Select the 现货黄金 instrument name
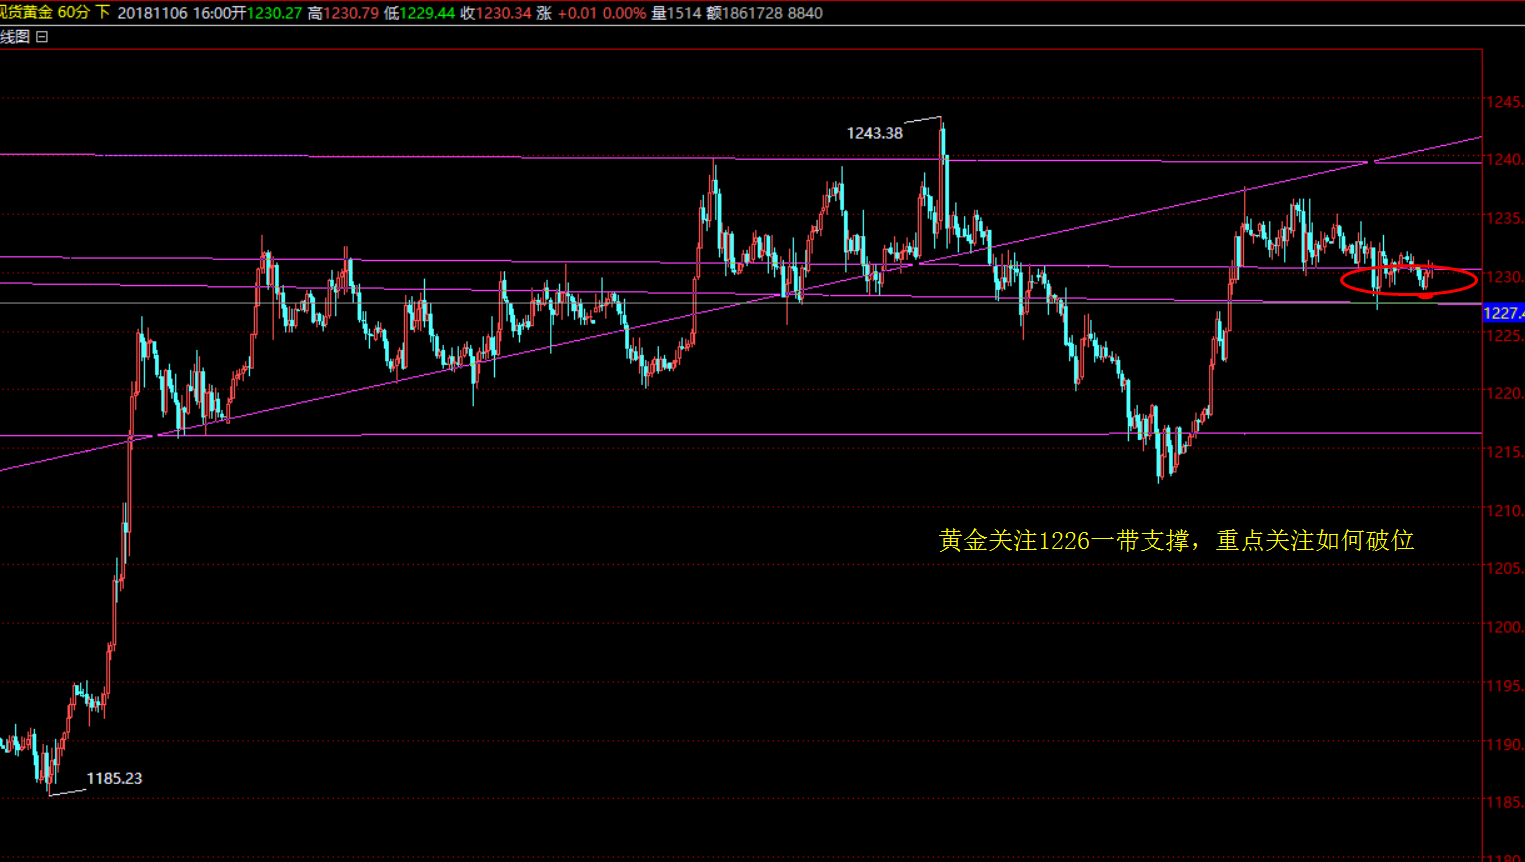 pos(26,13)
